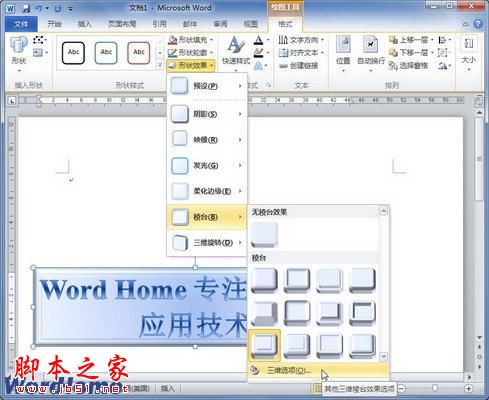489x400 pixels.
Task: Open the quick access toolbar customize arrow
Action: pos(71,9)
